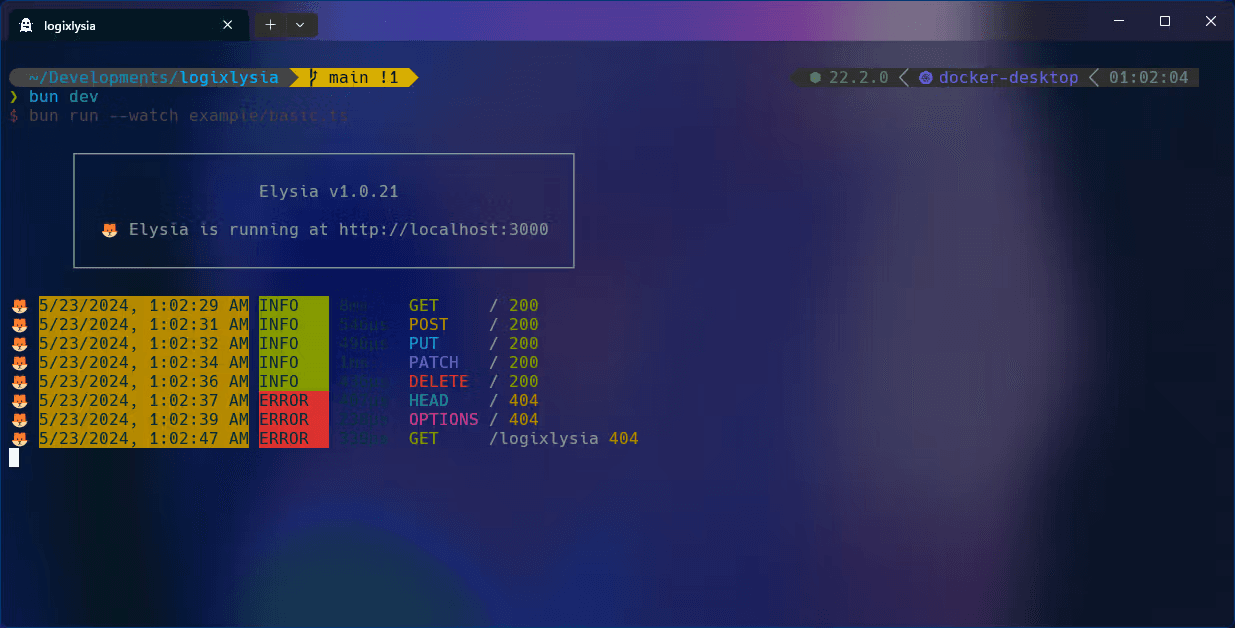Click the ~/Developments/logixlysia path segment in the prompt
The image size is (1235, 628).
(153, 77)
